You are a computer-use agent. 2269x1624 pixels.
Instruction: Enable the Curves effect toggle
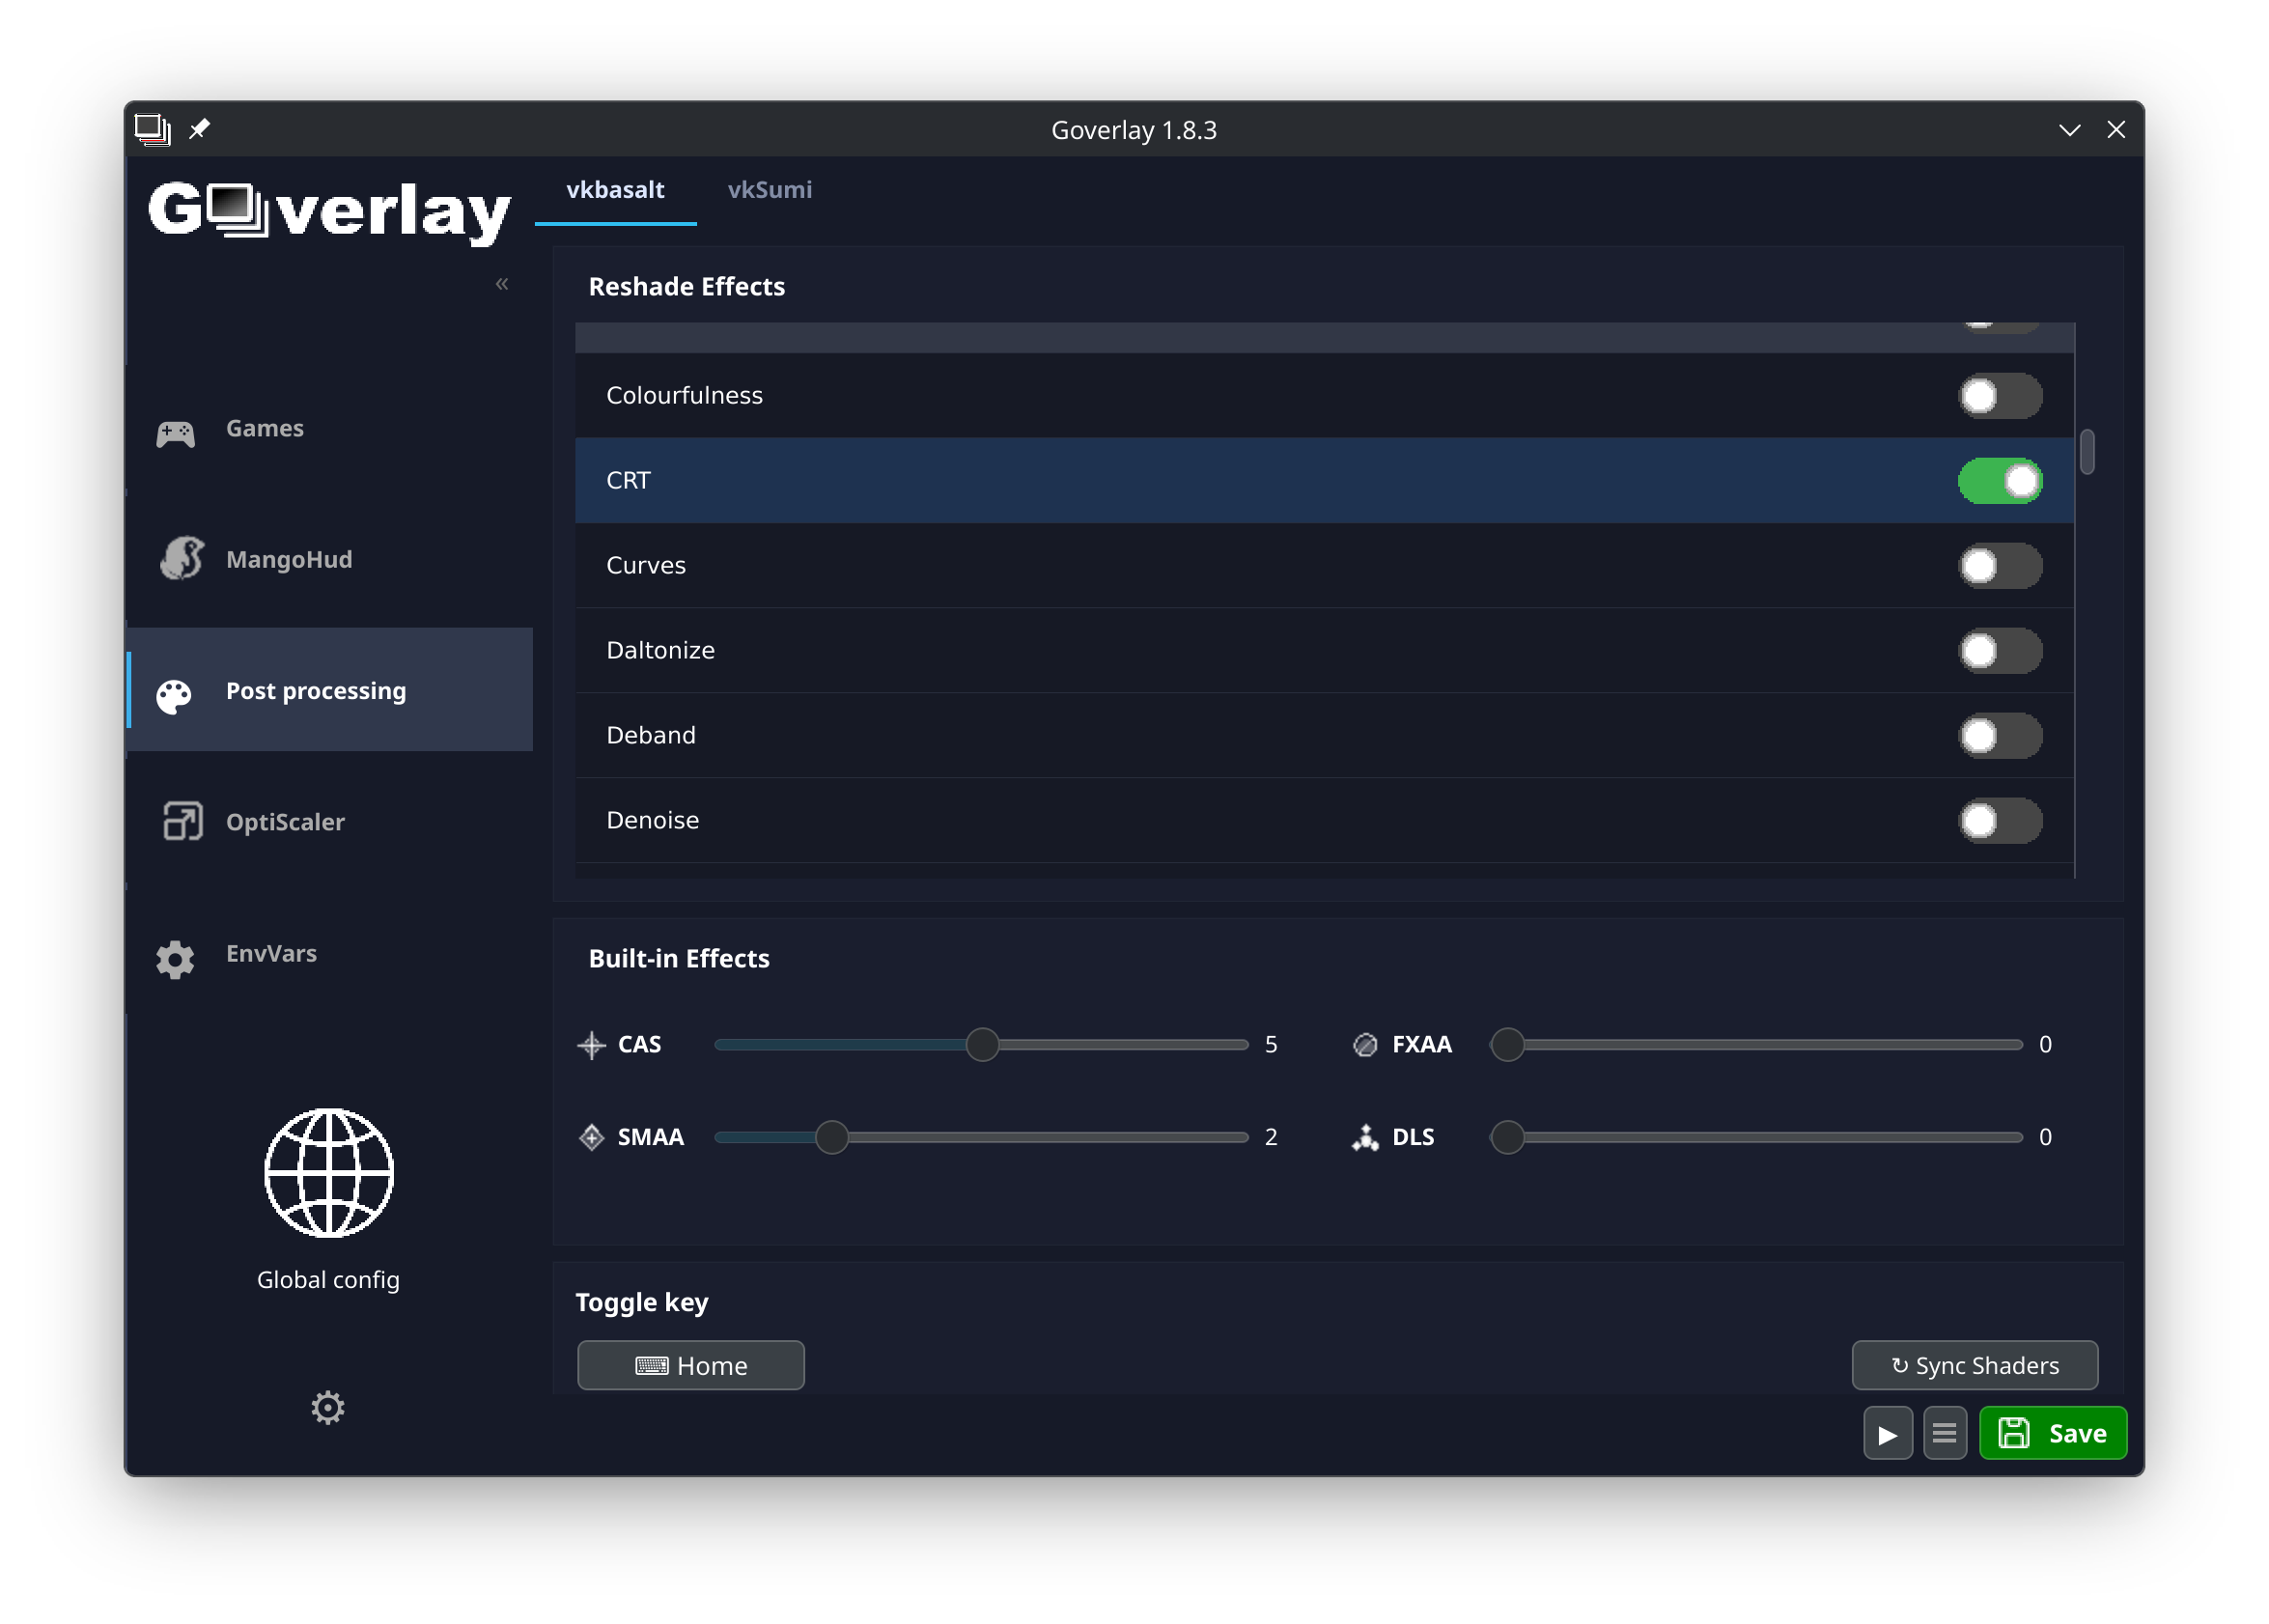click(1999, 566)
